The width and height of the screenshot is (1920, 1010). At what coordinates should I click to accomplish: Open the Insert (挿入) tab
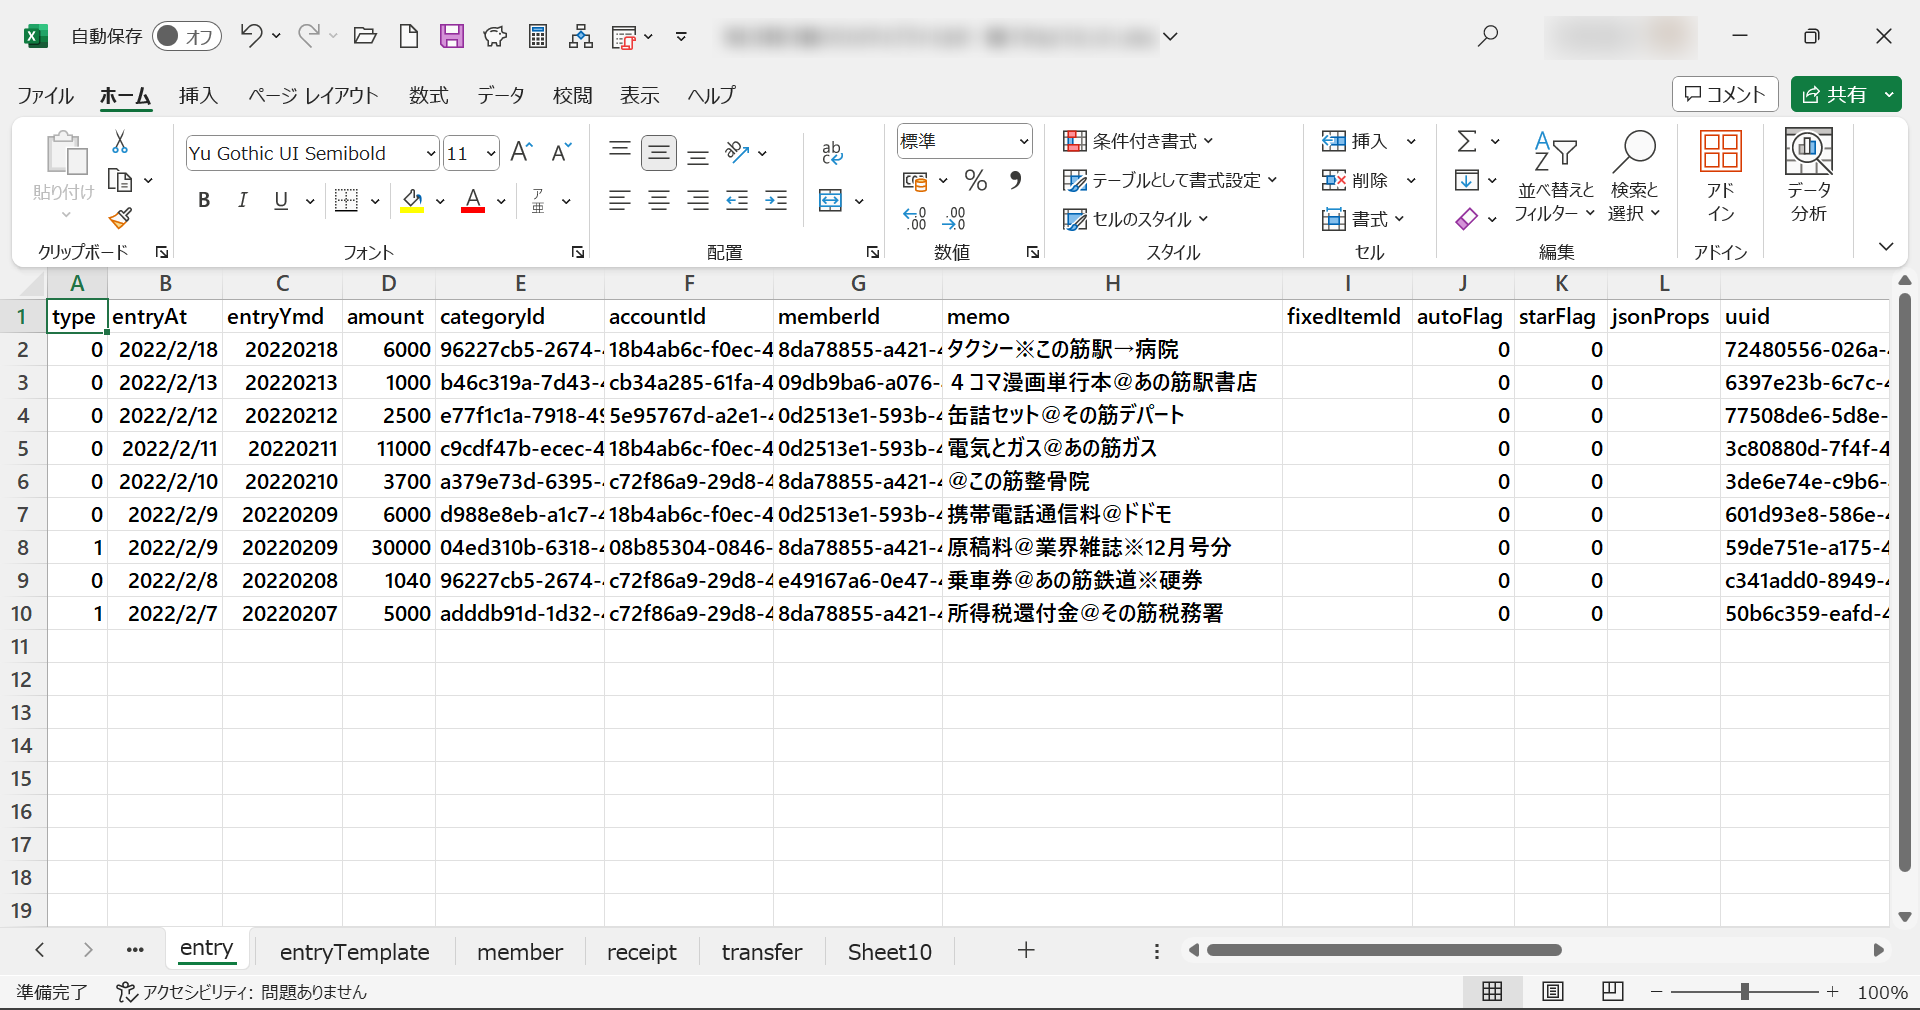click(x=198, y=95)
